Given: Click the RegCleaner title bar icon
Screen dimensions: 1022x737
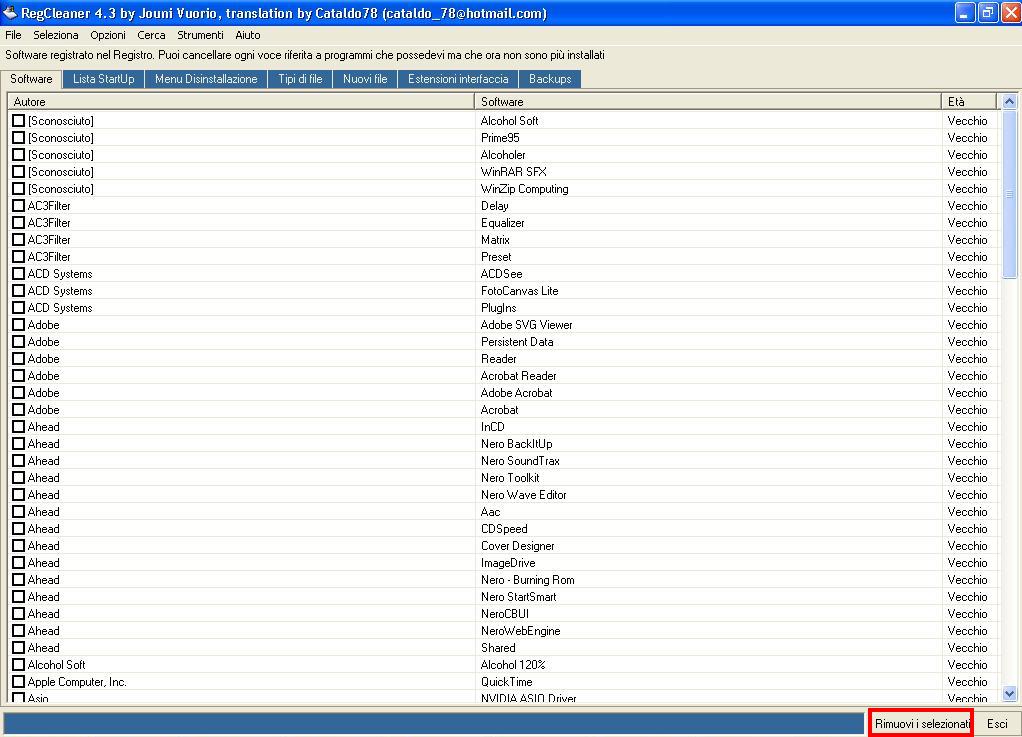Looking at the screenshot, I should click(x=10, y=12).
